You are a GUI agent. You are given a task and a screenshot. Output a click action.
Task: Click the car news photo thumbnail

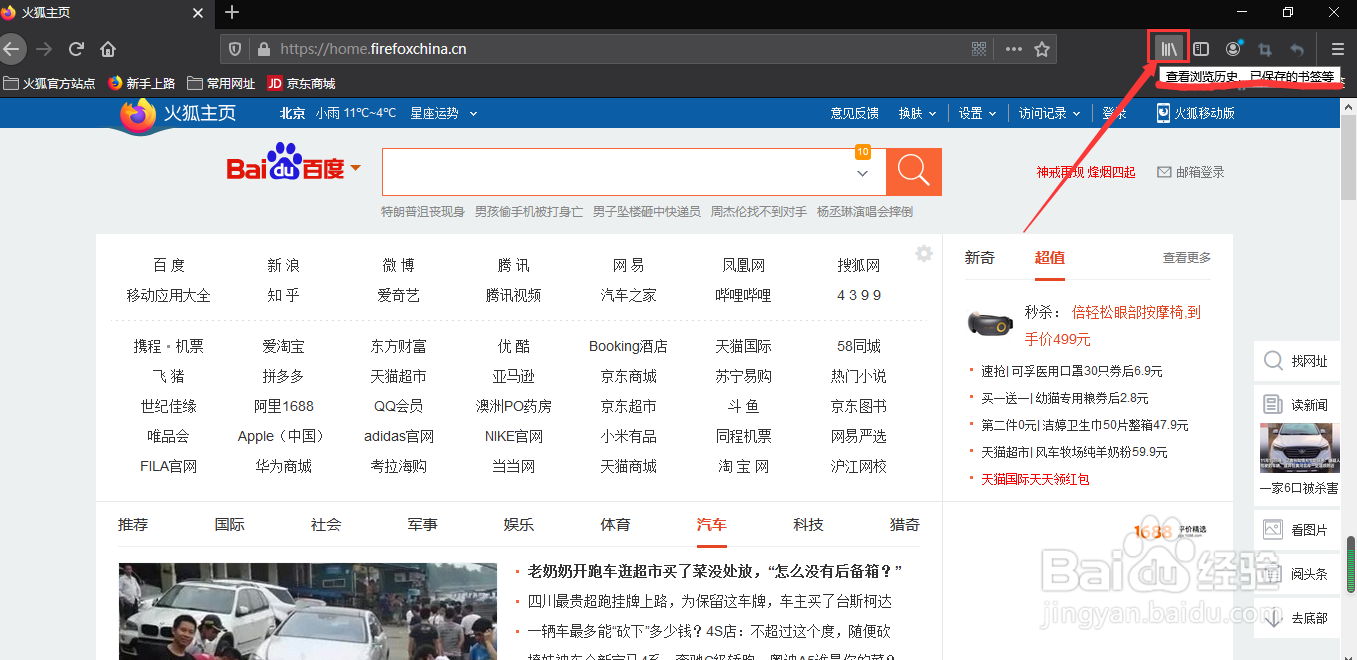[307, 611]
